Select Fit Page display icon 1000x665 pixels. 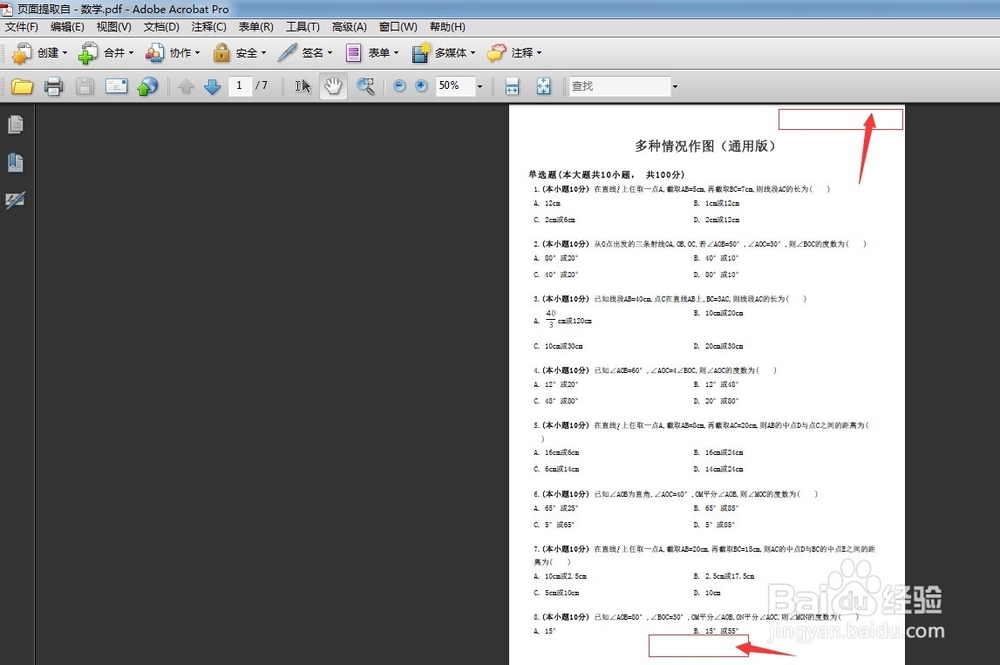543,86
